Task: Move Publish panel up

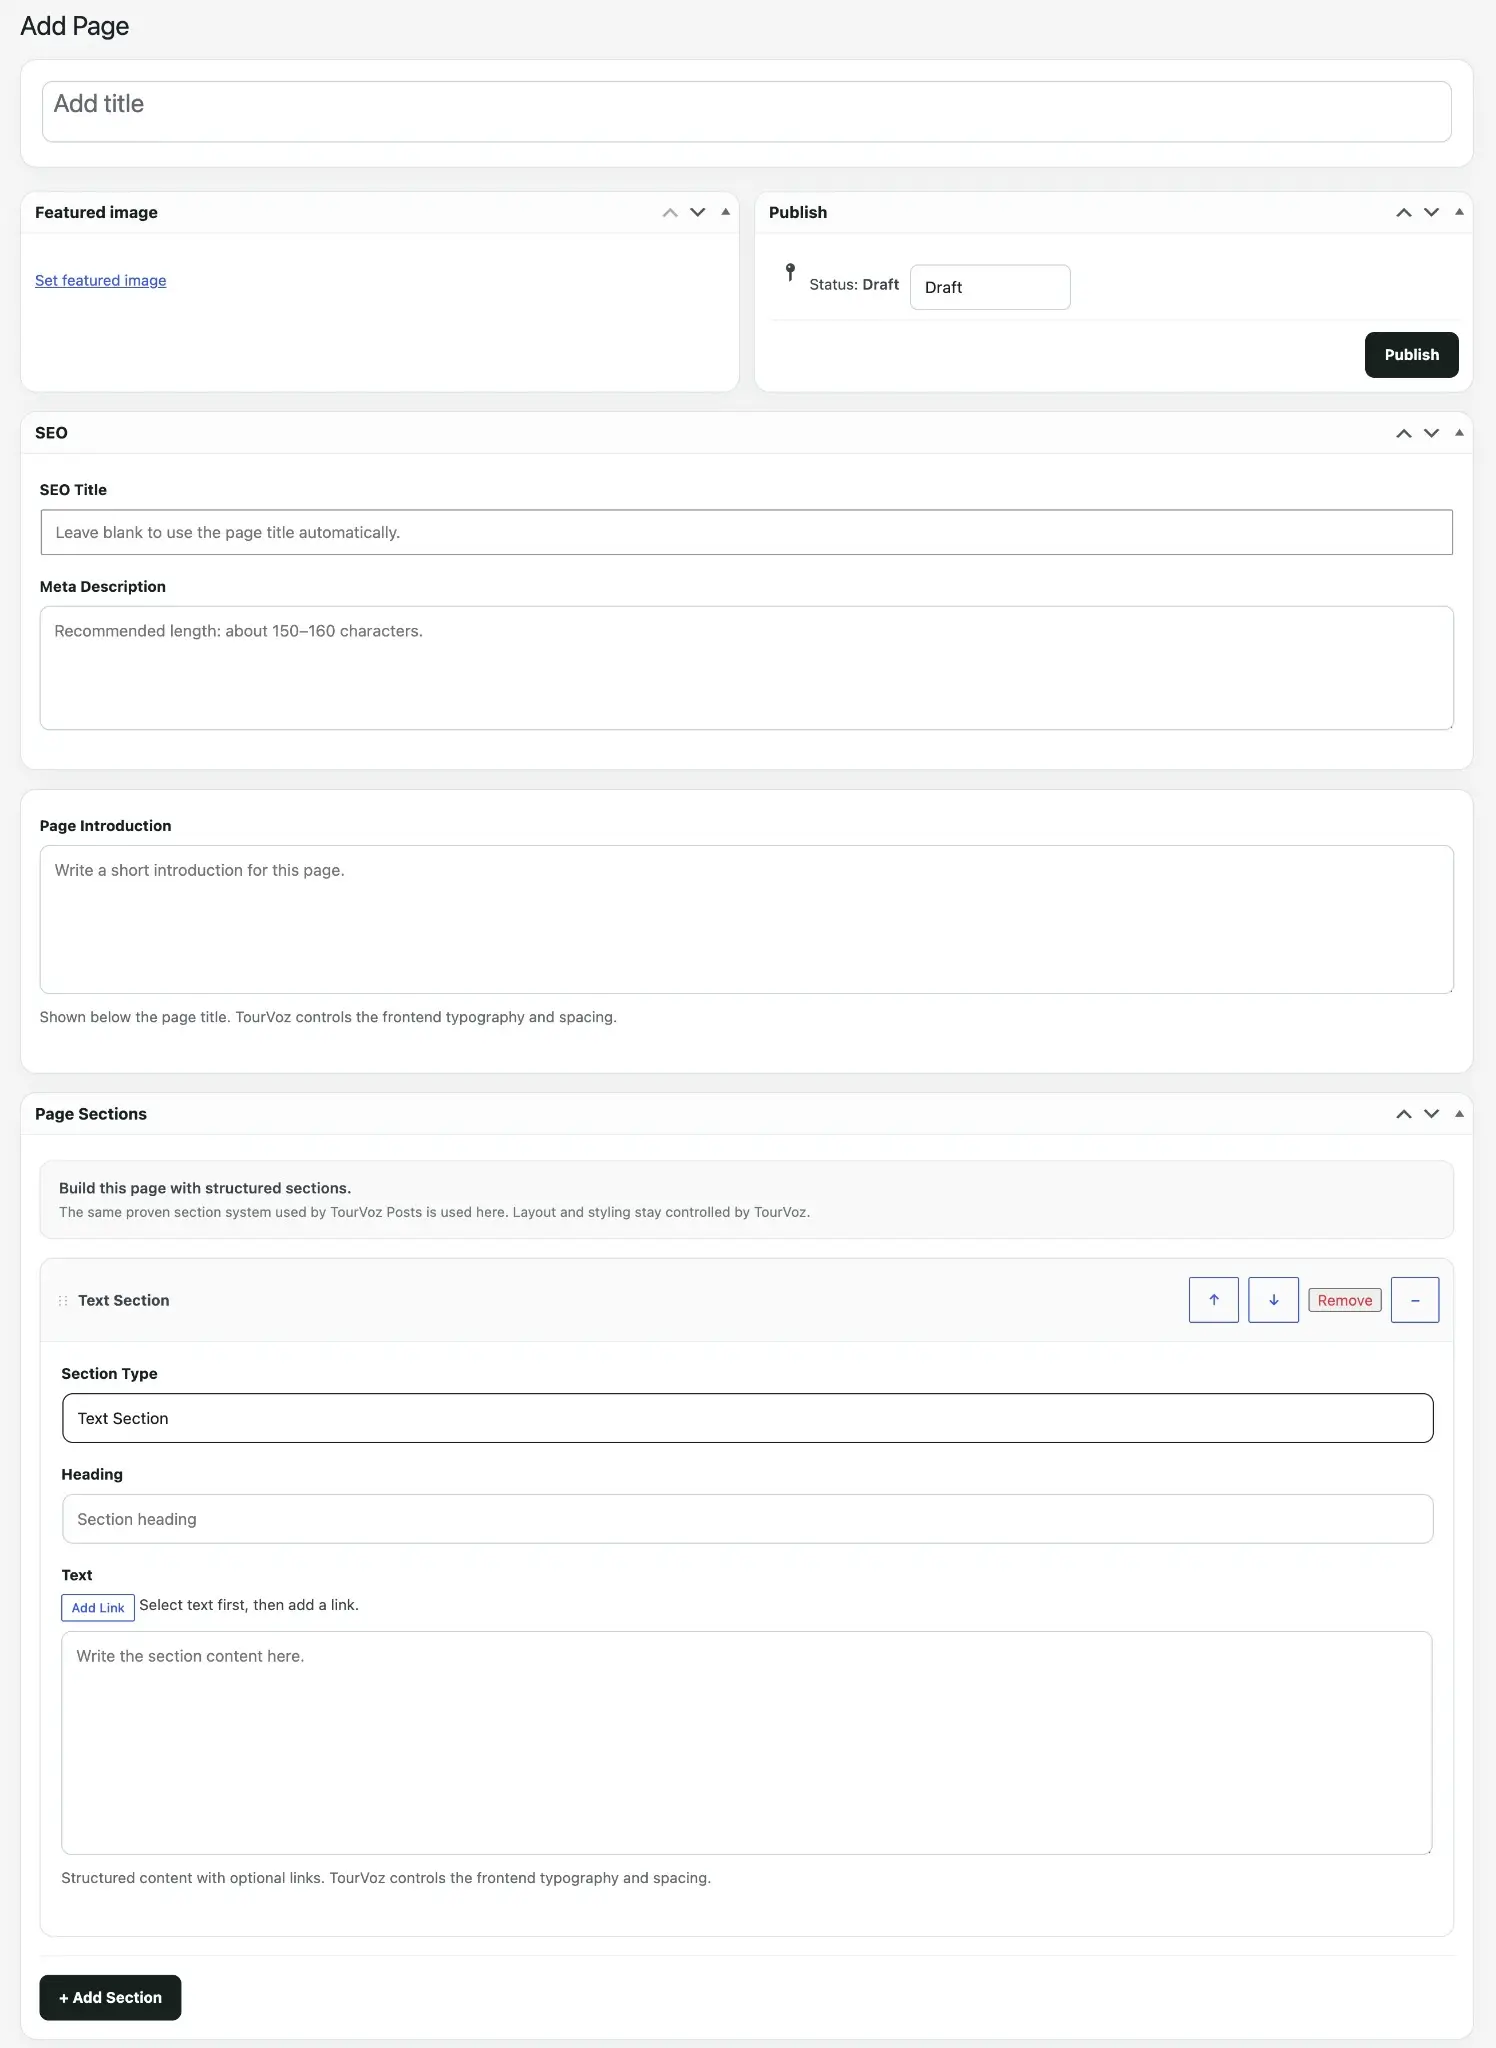Action: coord(1404,212)
